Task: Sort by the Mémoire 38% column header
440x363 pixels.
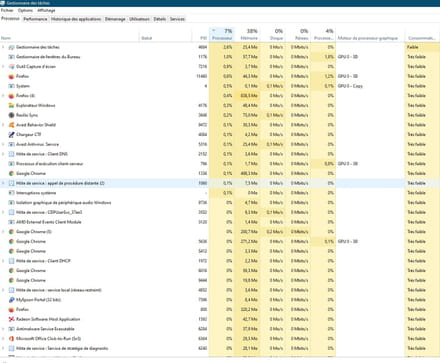Action: [x=248, y=35]
